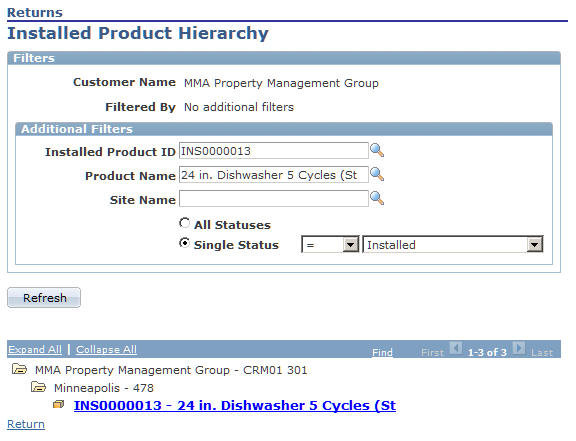The width and height of the screenshot is (576, 441).
Task: Click the customer name MMA Property Management Group
Action: 281,83
